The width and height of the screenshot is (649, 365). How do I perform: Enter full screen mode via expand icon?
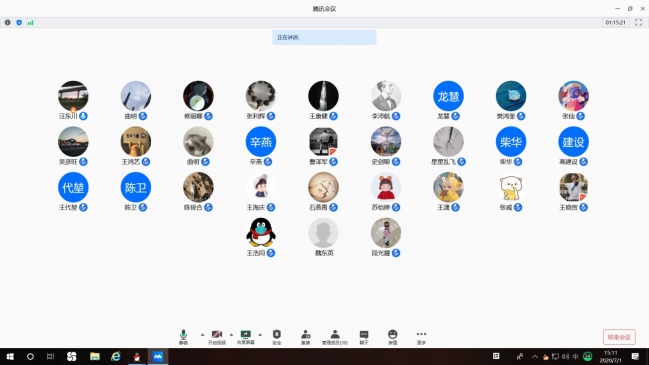click(639, 22)
